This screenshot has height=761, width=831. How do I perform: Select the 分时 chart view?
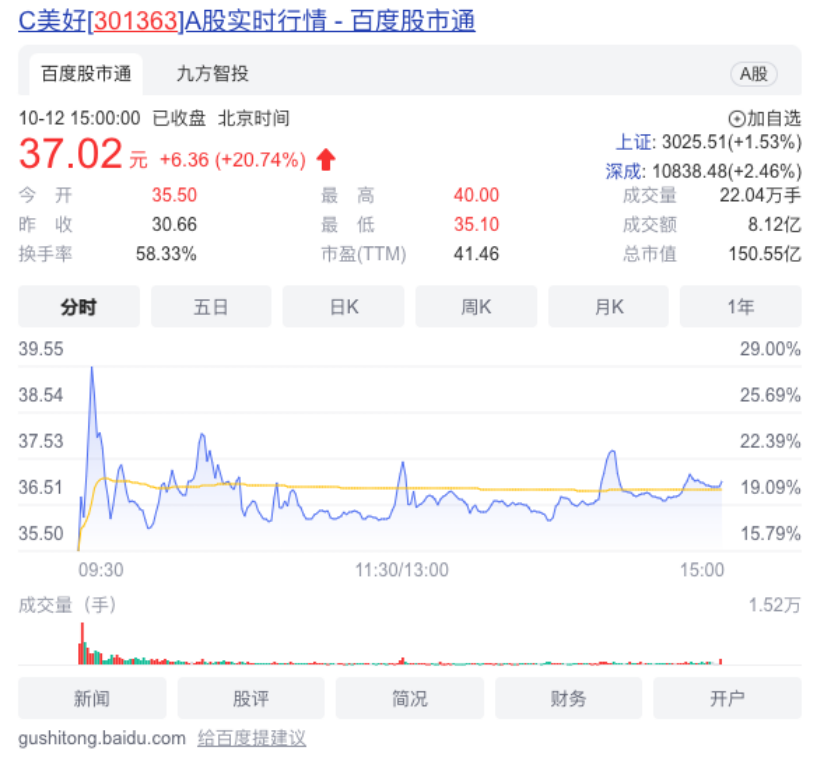(x=79, y=307)
